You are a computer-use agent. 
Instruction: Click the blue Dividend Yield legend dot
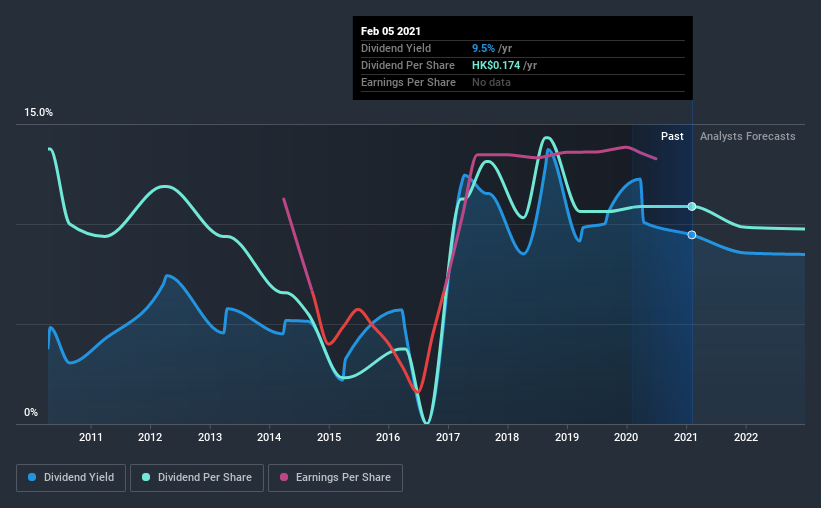tap(32, 477)
